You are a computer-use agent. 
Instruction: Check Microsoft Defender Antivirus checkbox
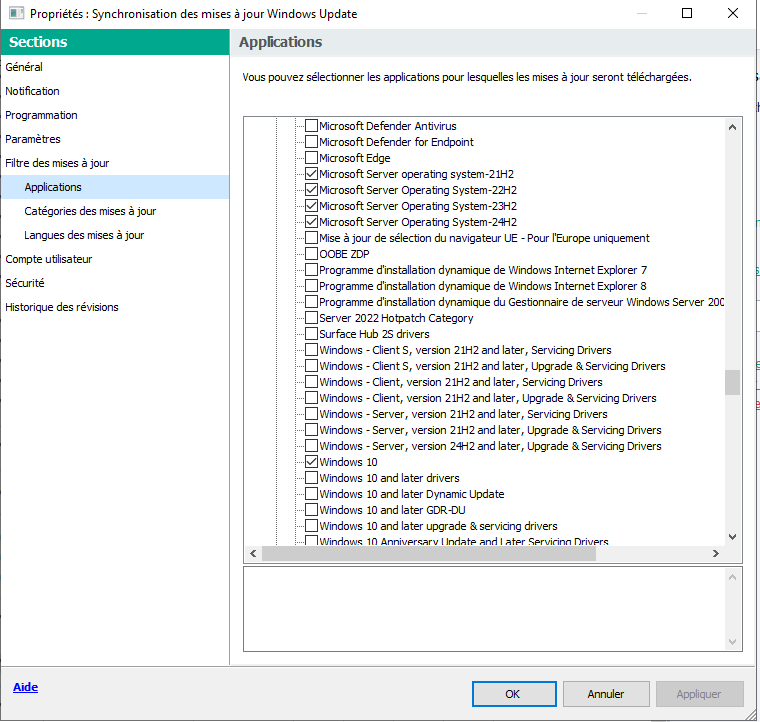(x=311, y=126)
